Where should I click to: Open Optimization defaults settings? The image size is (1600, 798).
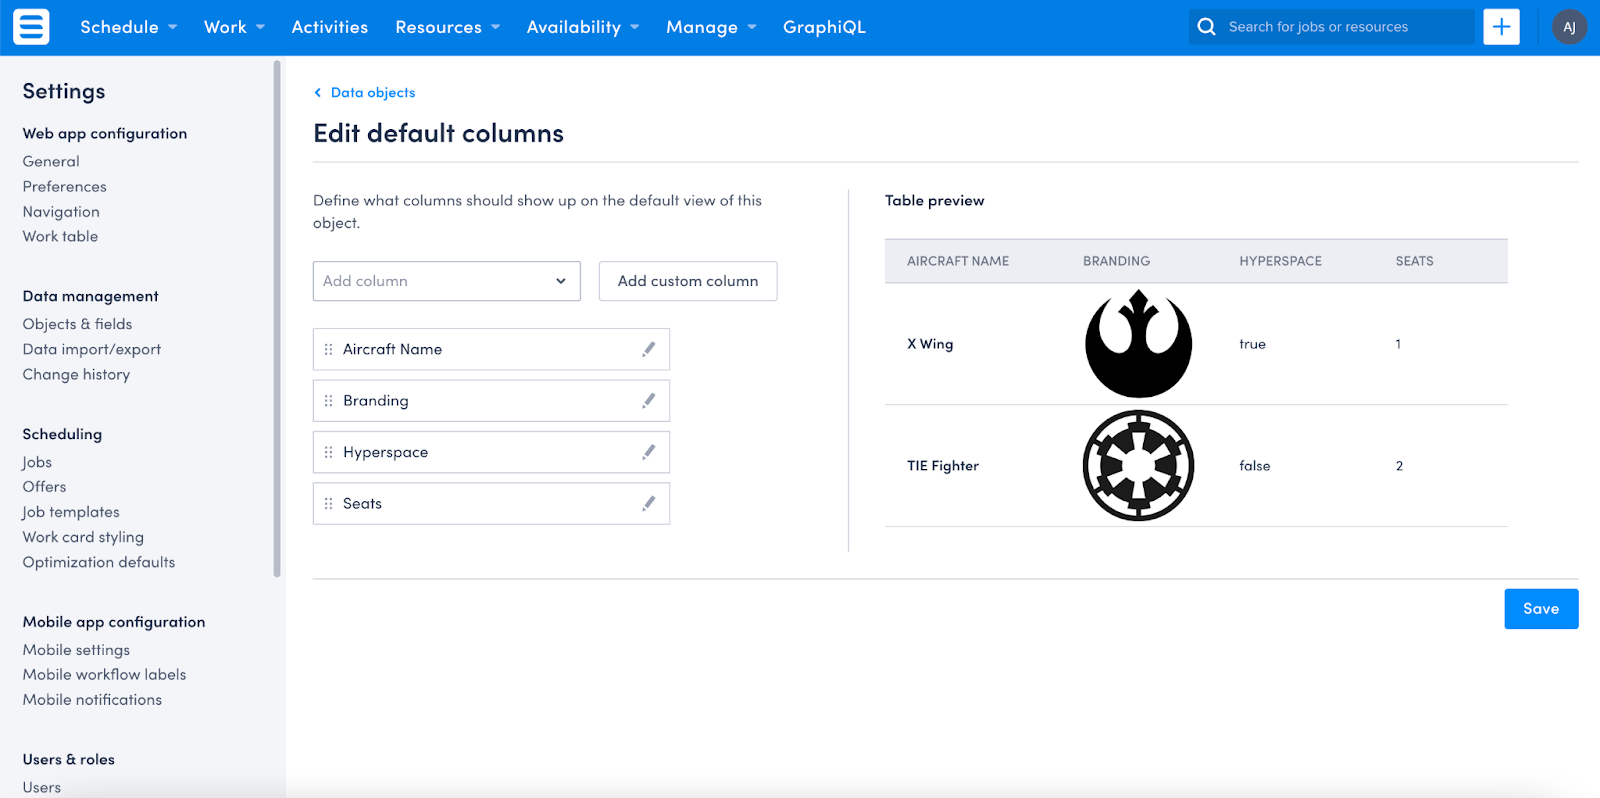99,562
